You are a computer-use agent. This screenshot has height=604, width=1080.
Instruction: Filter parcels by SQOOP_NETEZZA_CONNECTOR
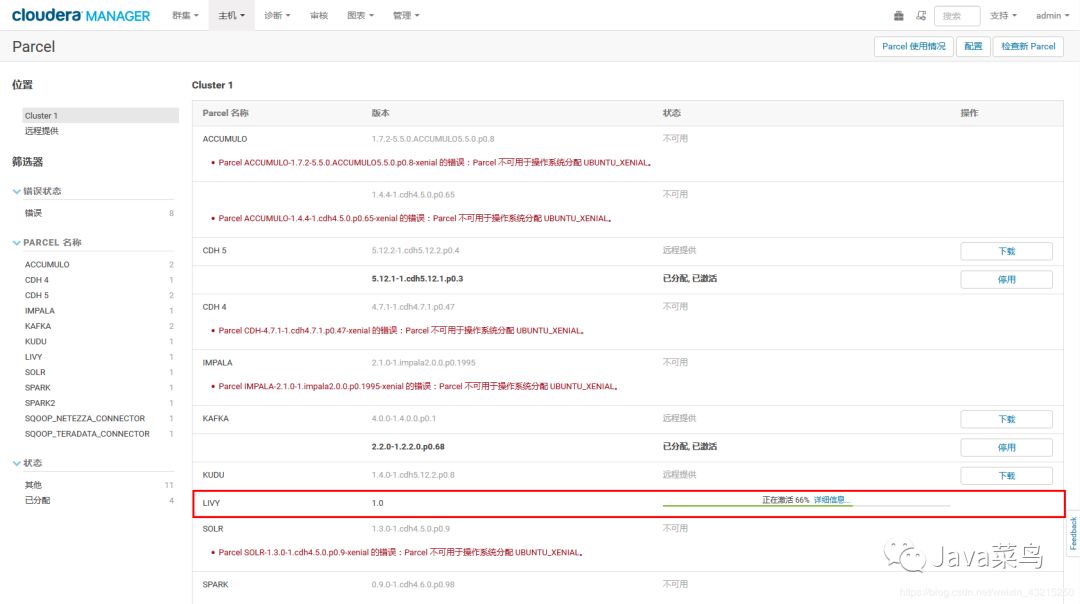coord(85,419)
